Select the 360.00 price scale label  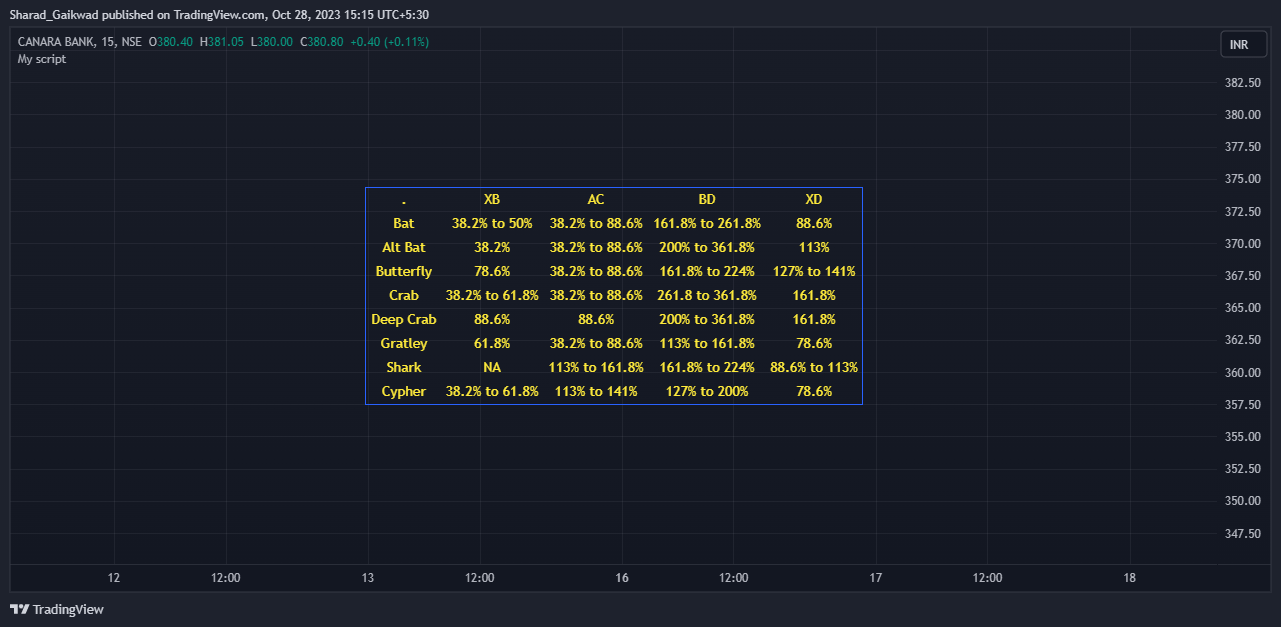[1243, 372]
